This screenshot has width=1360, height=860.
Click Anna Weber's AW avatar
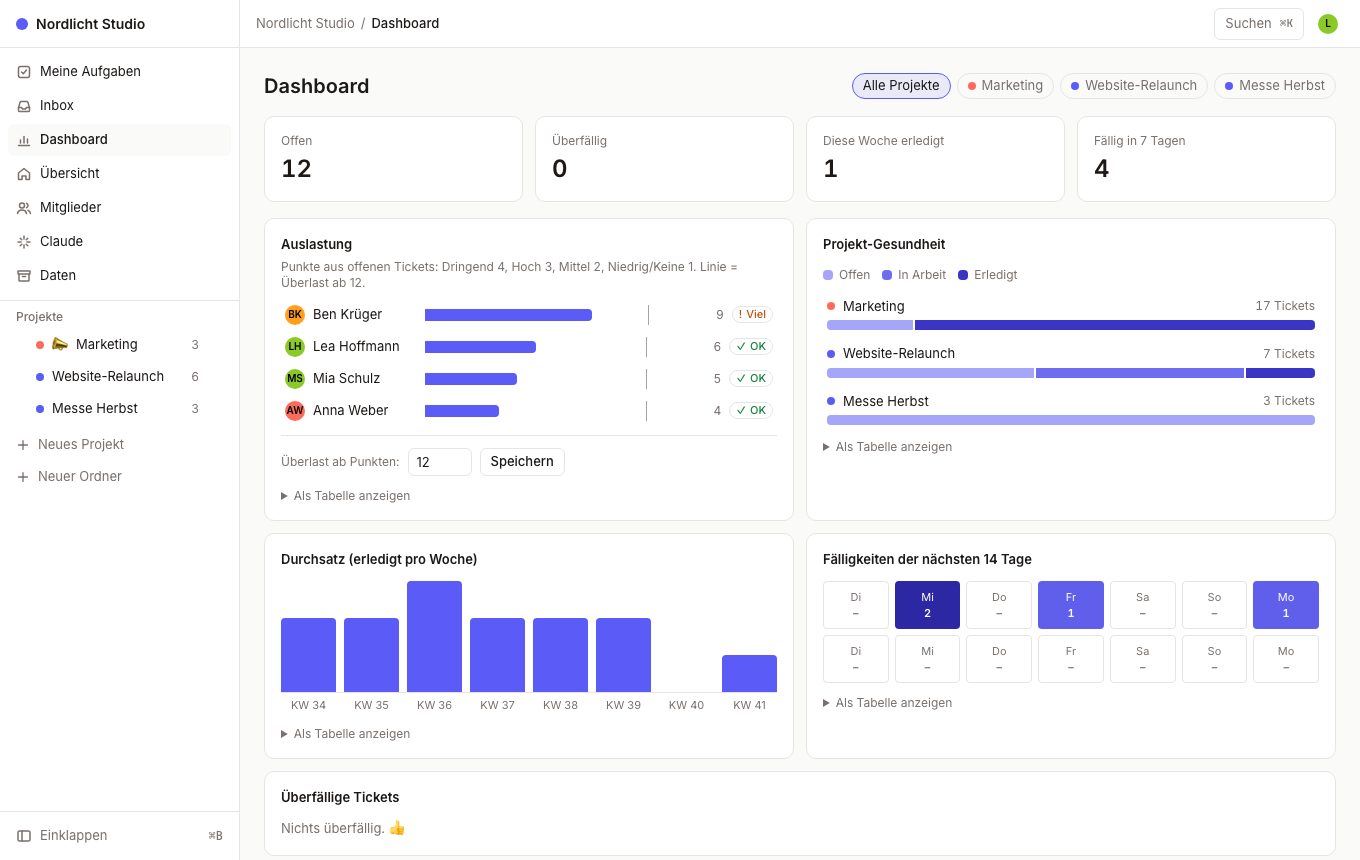[x=295, y=411]
